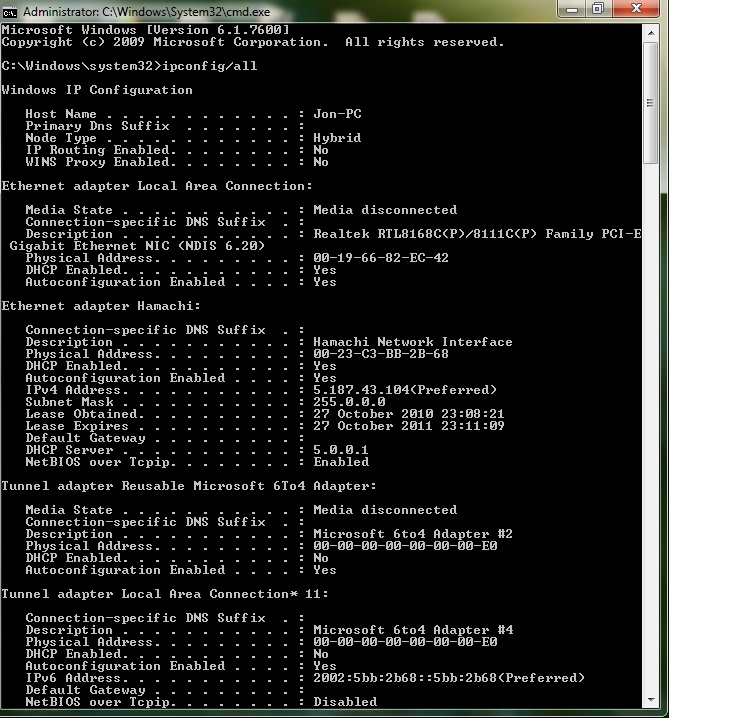This screenshot has width=730, height=718.
Task: Click the Copyright 2009 Microsoft Corporation line
Action: tap(253, 42)
